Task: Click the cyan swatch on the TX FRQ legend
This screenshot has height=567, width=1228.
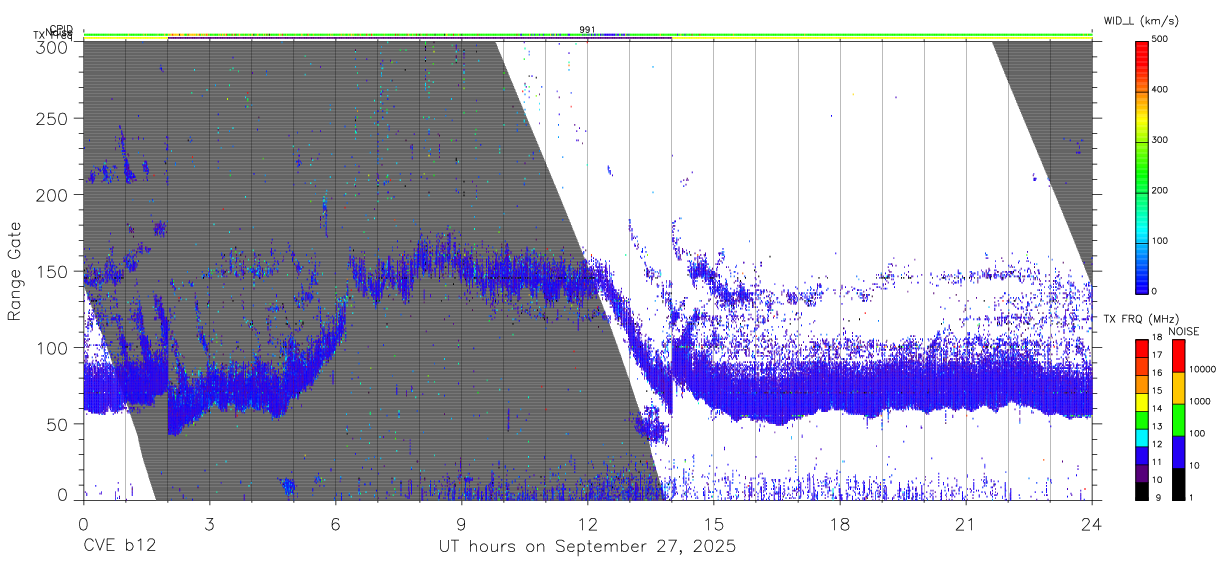Action: (x=1141, y=437)
